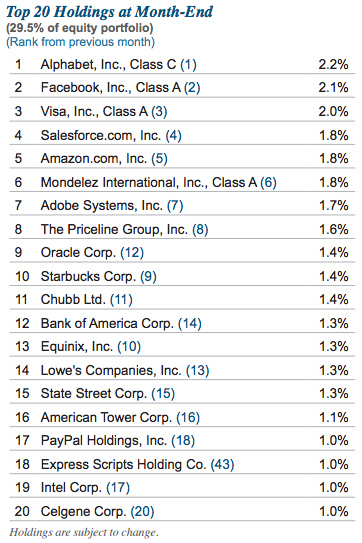Click The Priceline Group, Inc. entry
The width and height of the screenshot is (362, 543).
tap(114, 229)
